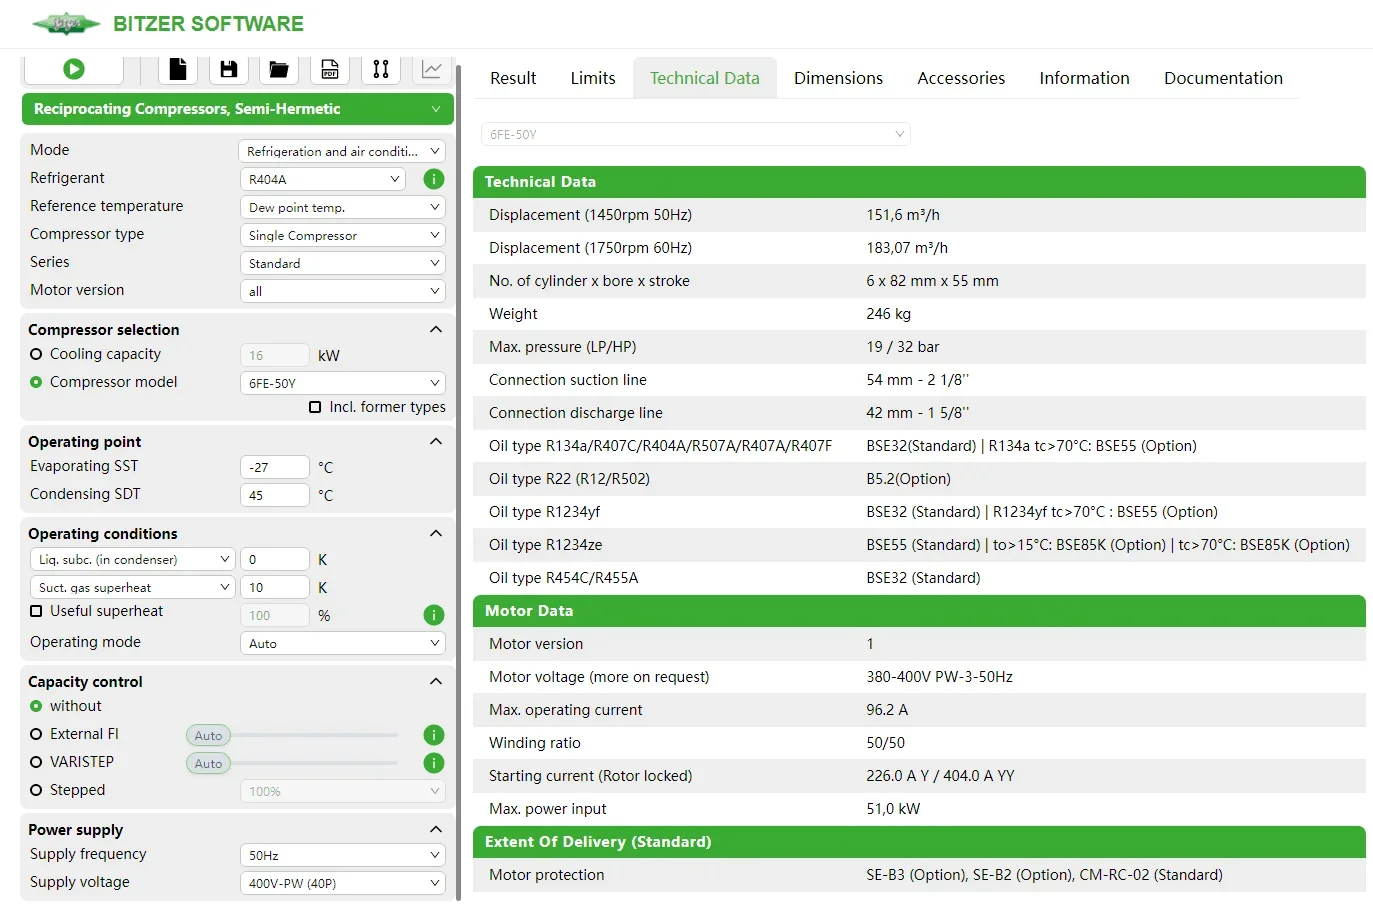Toggle the External FI Auto button
The width and height of the screenshot is (1373, 906).
[208, 735]
